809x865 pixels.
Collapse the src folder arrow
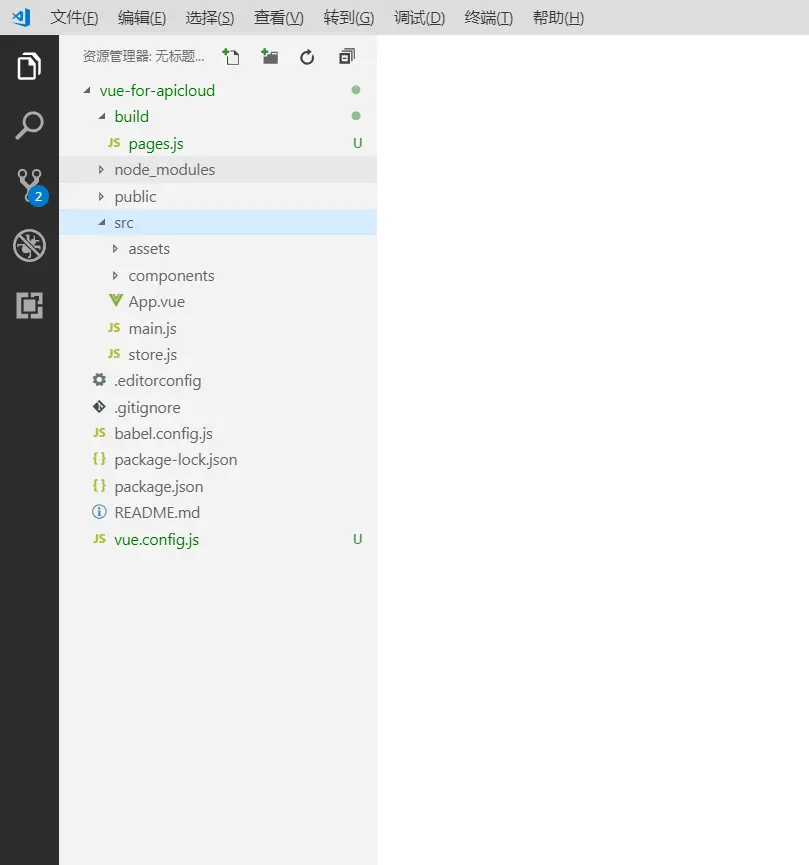[102, 222]
